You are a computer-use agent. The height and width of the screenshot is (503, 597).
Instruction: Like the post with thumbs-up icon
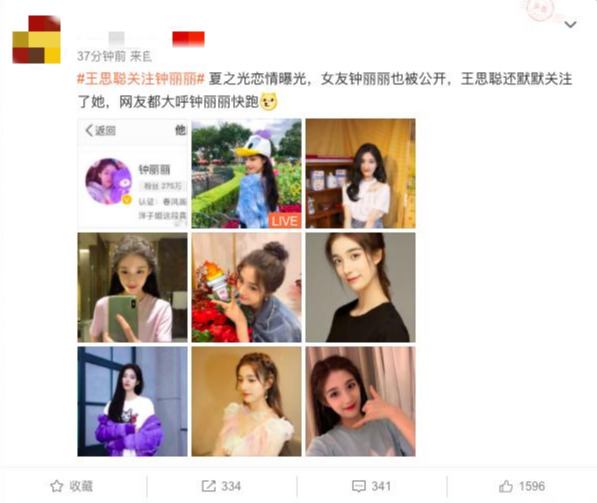[x=506, y=486]
